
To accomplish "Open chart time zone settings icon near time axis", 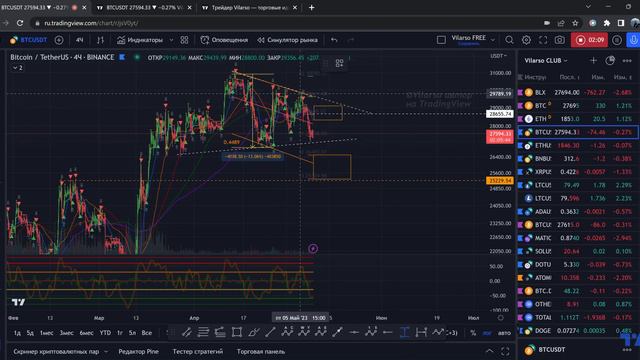I will (501, 318).
